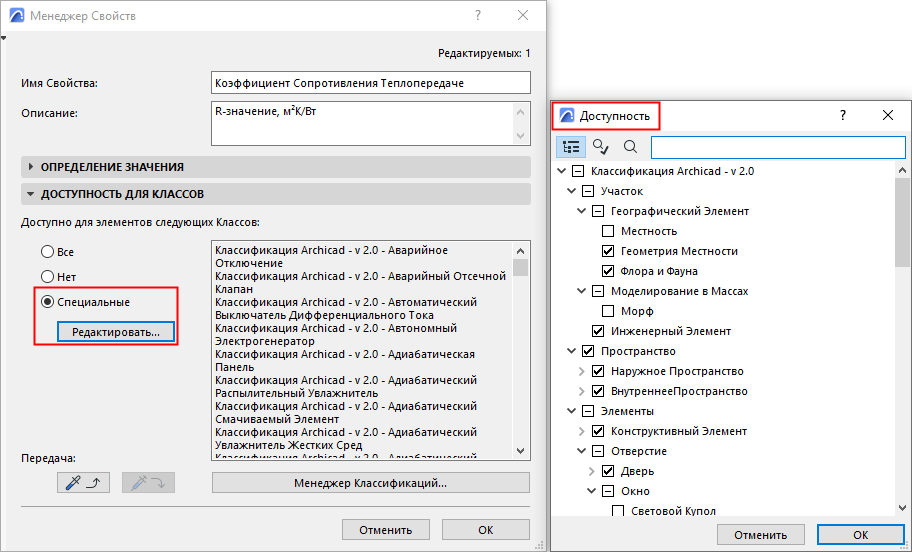Collapse the Отверстие tree node
Image resolution: width=912 pixels, height=552 pixels.
pos(581,451)
